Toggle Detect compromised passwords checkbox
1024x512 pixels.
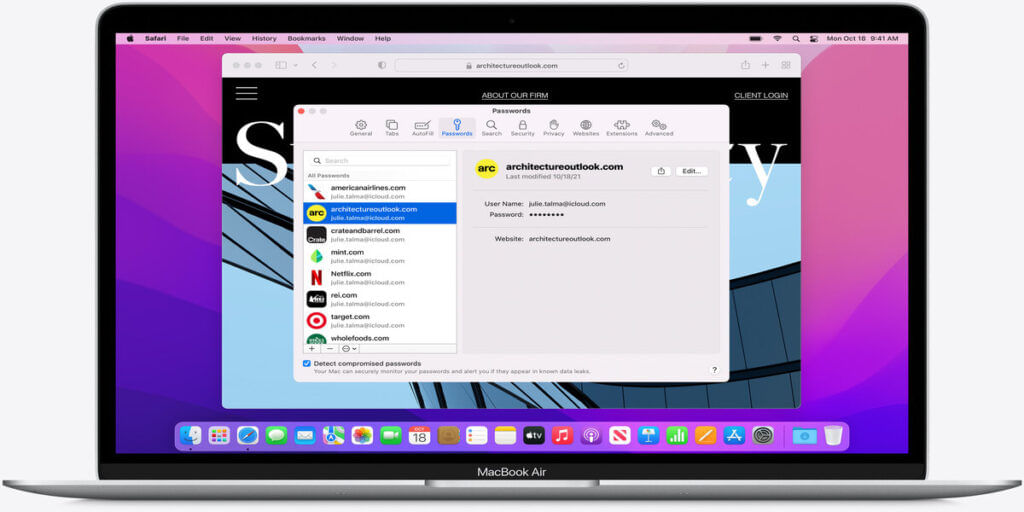[306, 363]
